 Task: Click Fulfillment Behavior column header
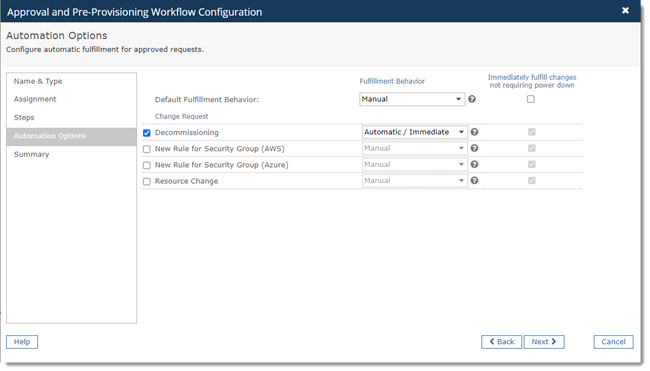(x=392, y=81)
